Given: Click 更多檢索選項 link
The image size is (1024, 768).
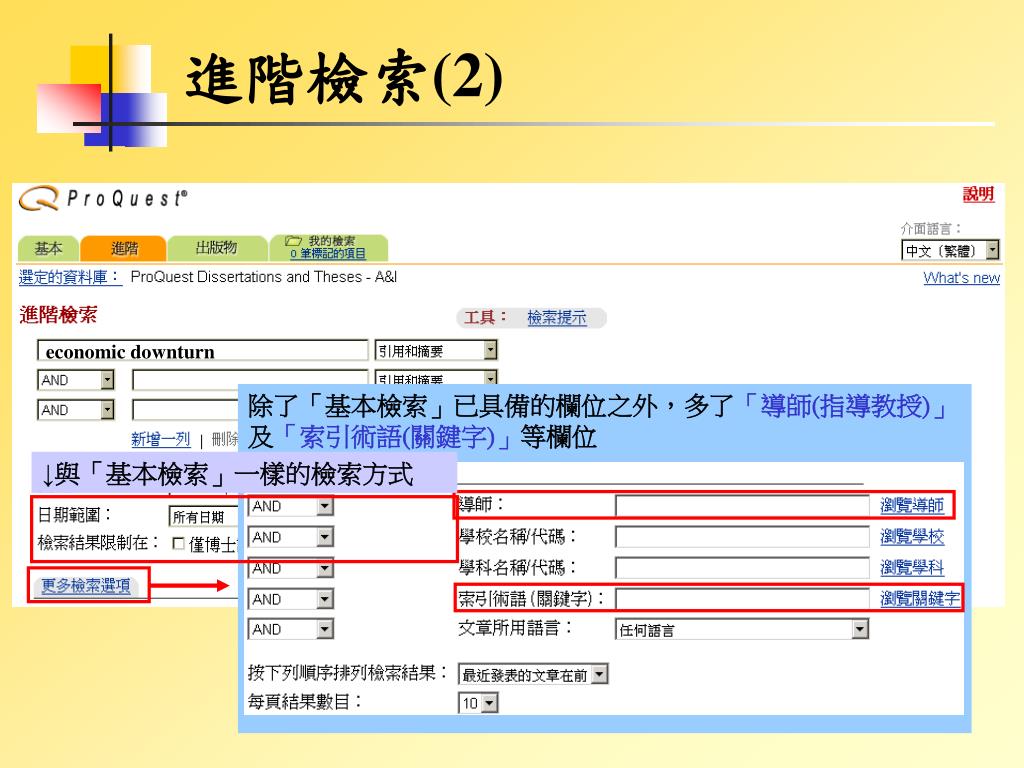Looking at the screenshot, I should (86, 585).
